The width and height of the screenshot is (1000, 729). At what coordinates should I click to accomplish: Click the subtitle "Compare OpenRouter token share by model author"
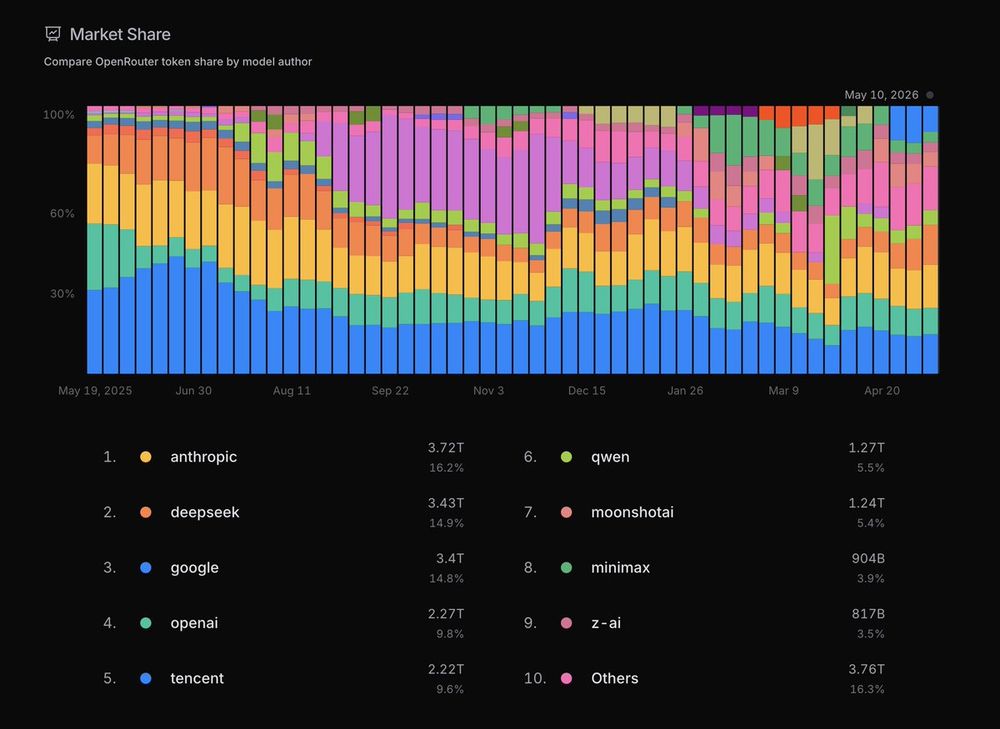pos(178,62)
